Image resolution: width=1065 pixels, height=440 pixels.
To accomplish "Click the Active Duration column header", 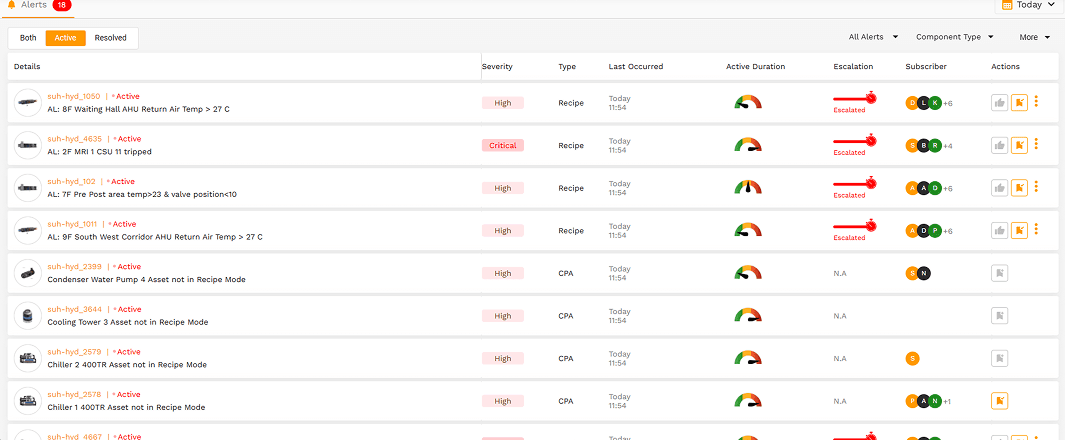I will 755,67.
